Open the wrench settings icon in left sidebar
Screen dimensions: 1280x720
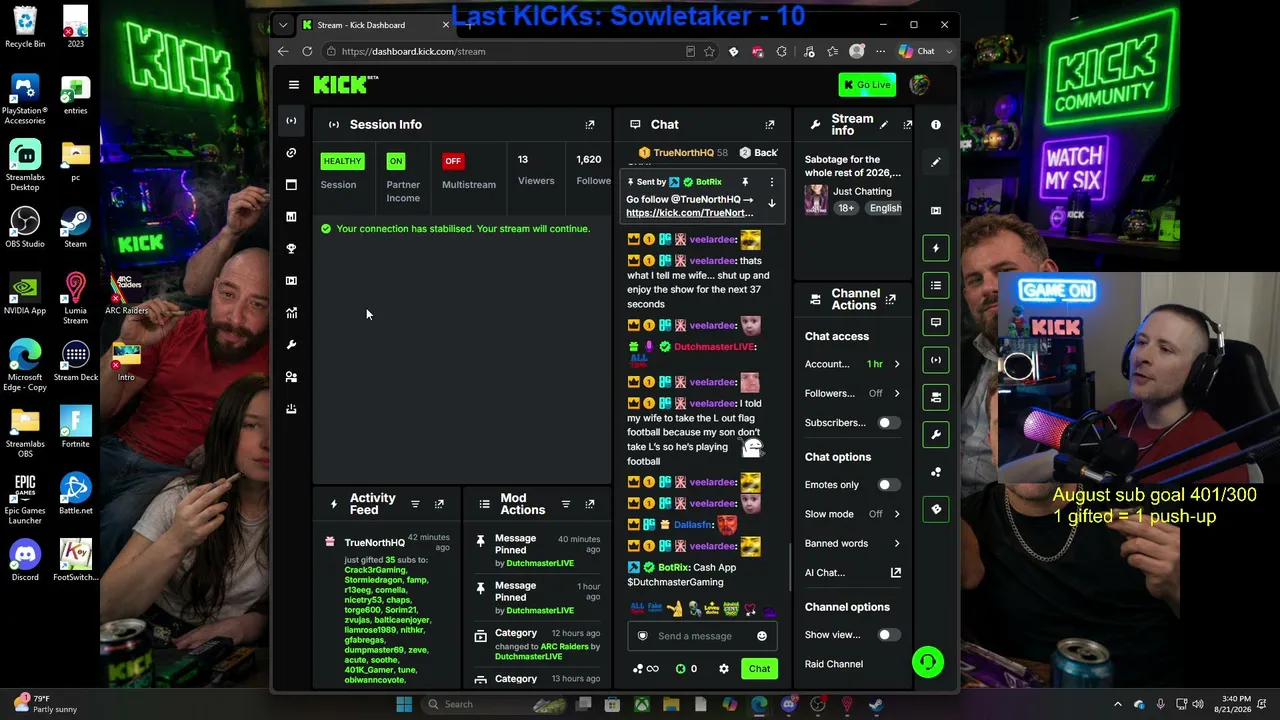pos(291,345)
